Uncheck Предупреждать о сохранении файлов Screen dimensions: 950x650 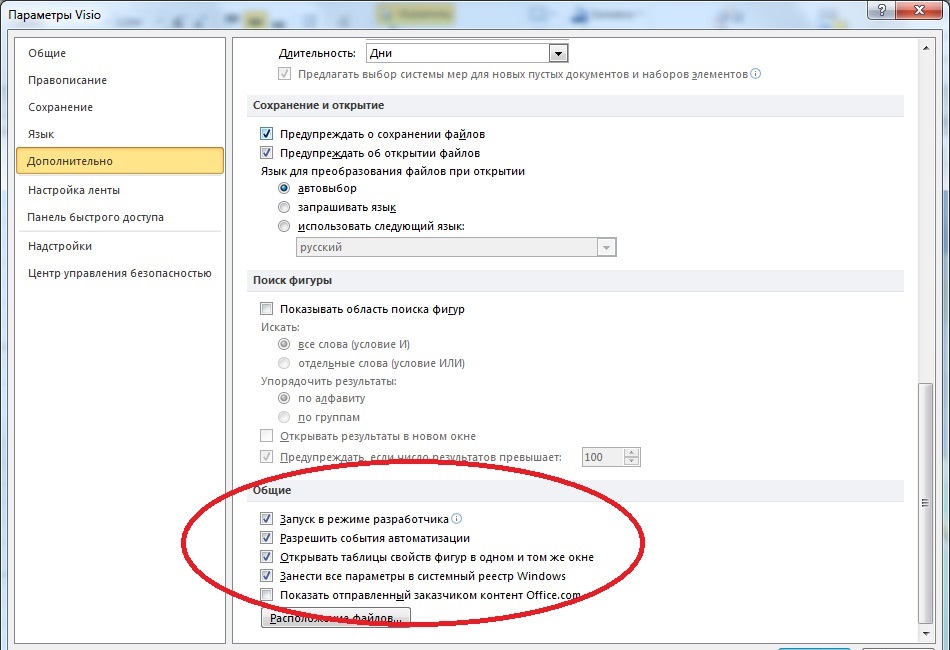click(x=266, y=134)
